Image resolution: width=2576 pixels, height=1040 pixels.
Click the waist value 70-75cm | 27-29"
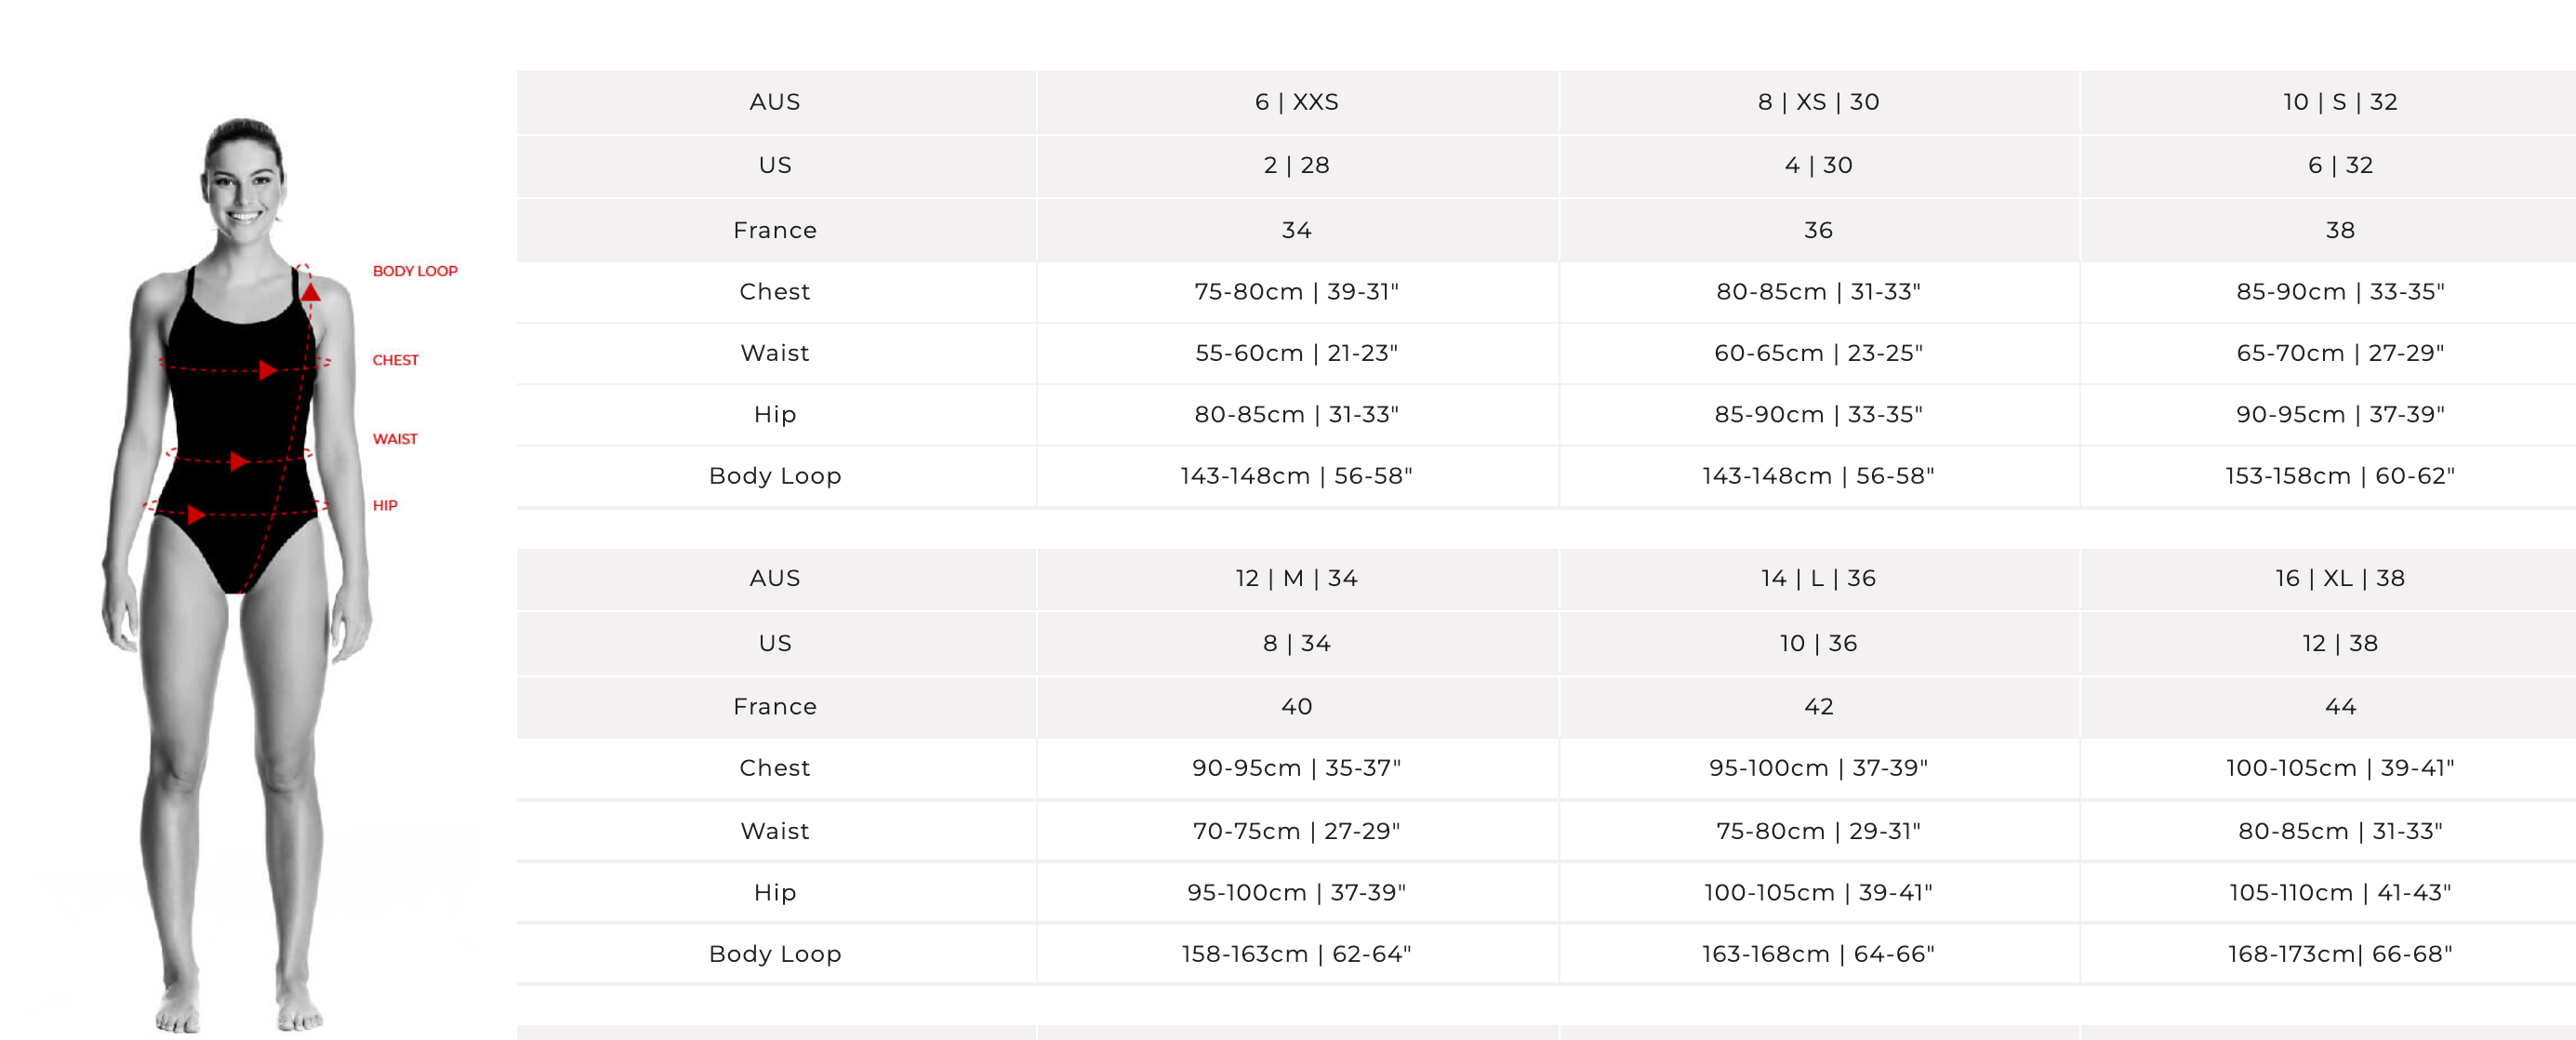[x=1297, y=831]
